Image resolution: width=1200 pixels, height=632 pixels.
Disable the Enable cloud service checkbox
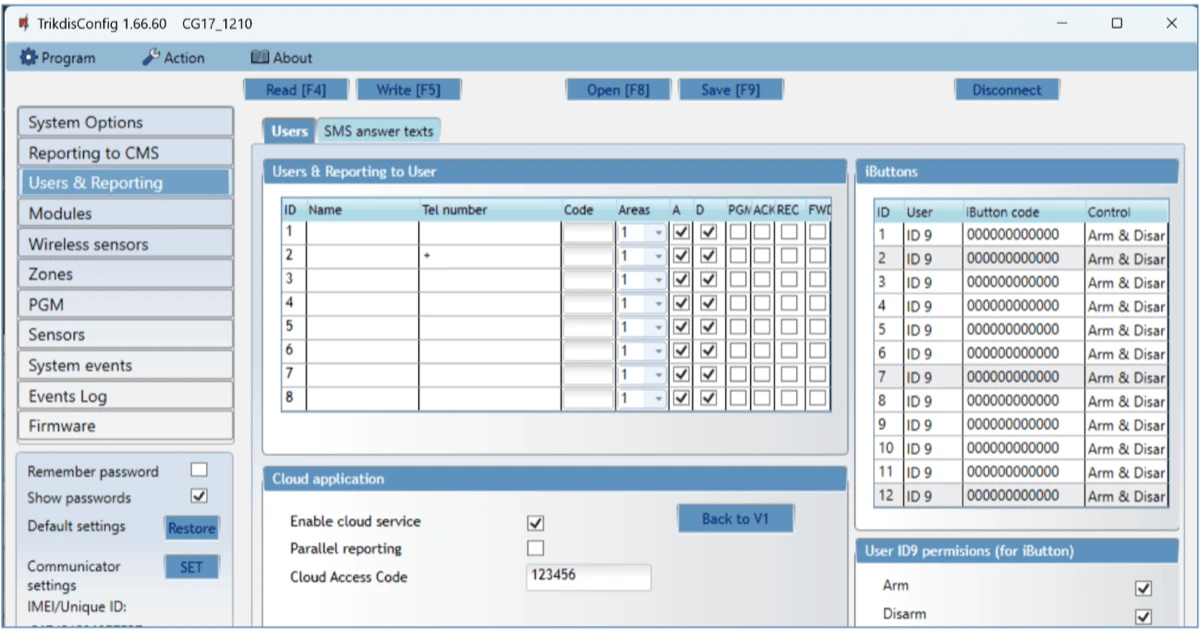pyautogui.click(x=536, y=522)
